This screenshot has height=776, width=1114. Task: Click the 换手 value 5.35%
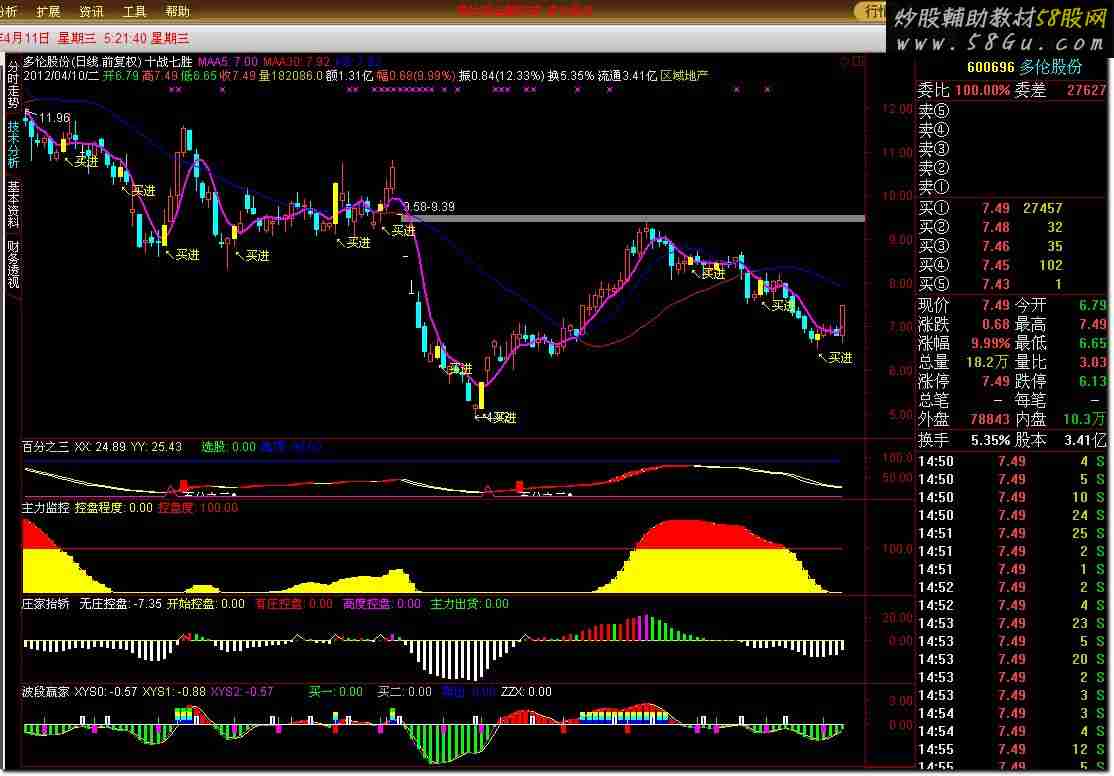(990, 441)
